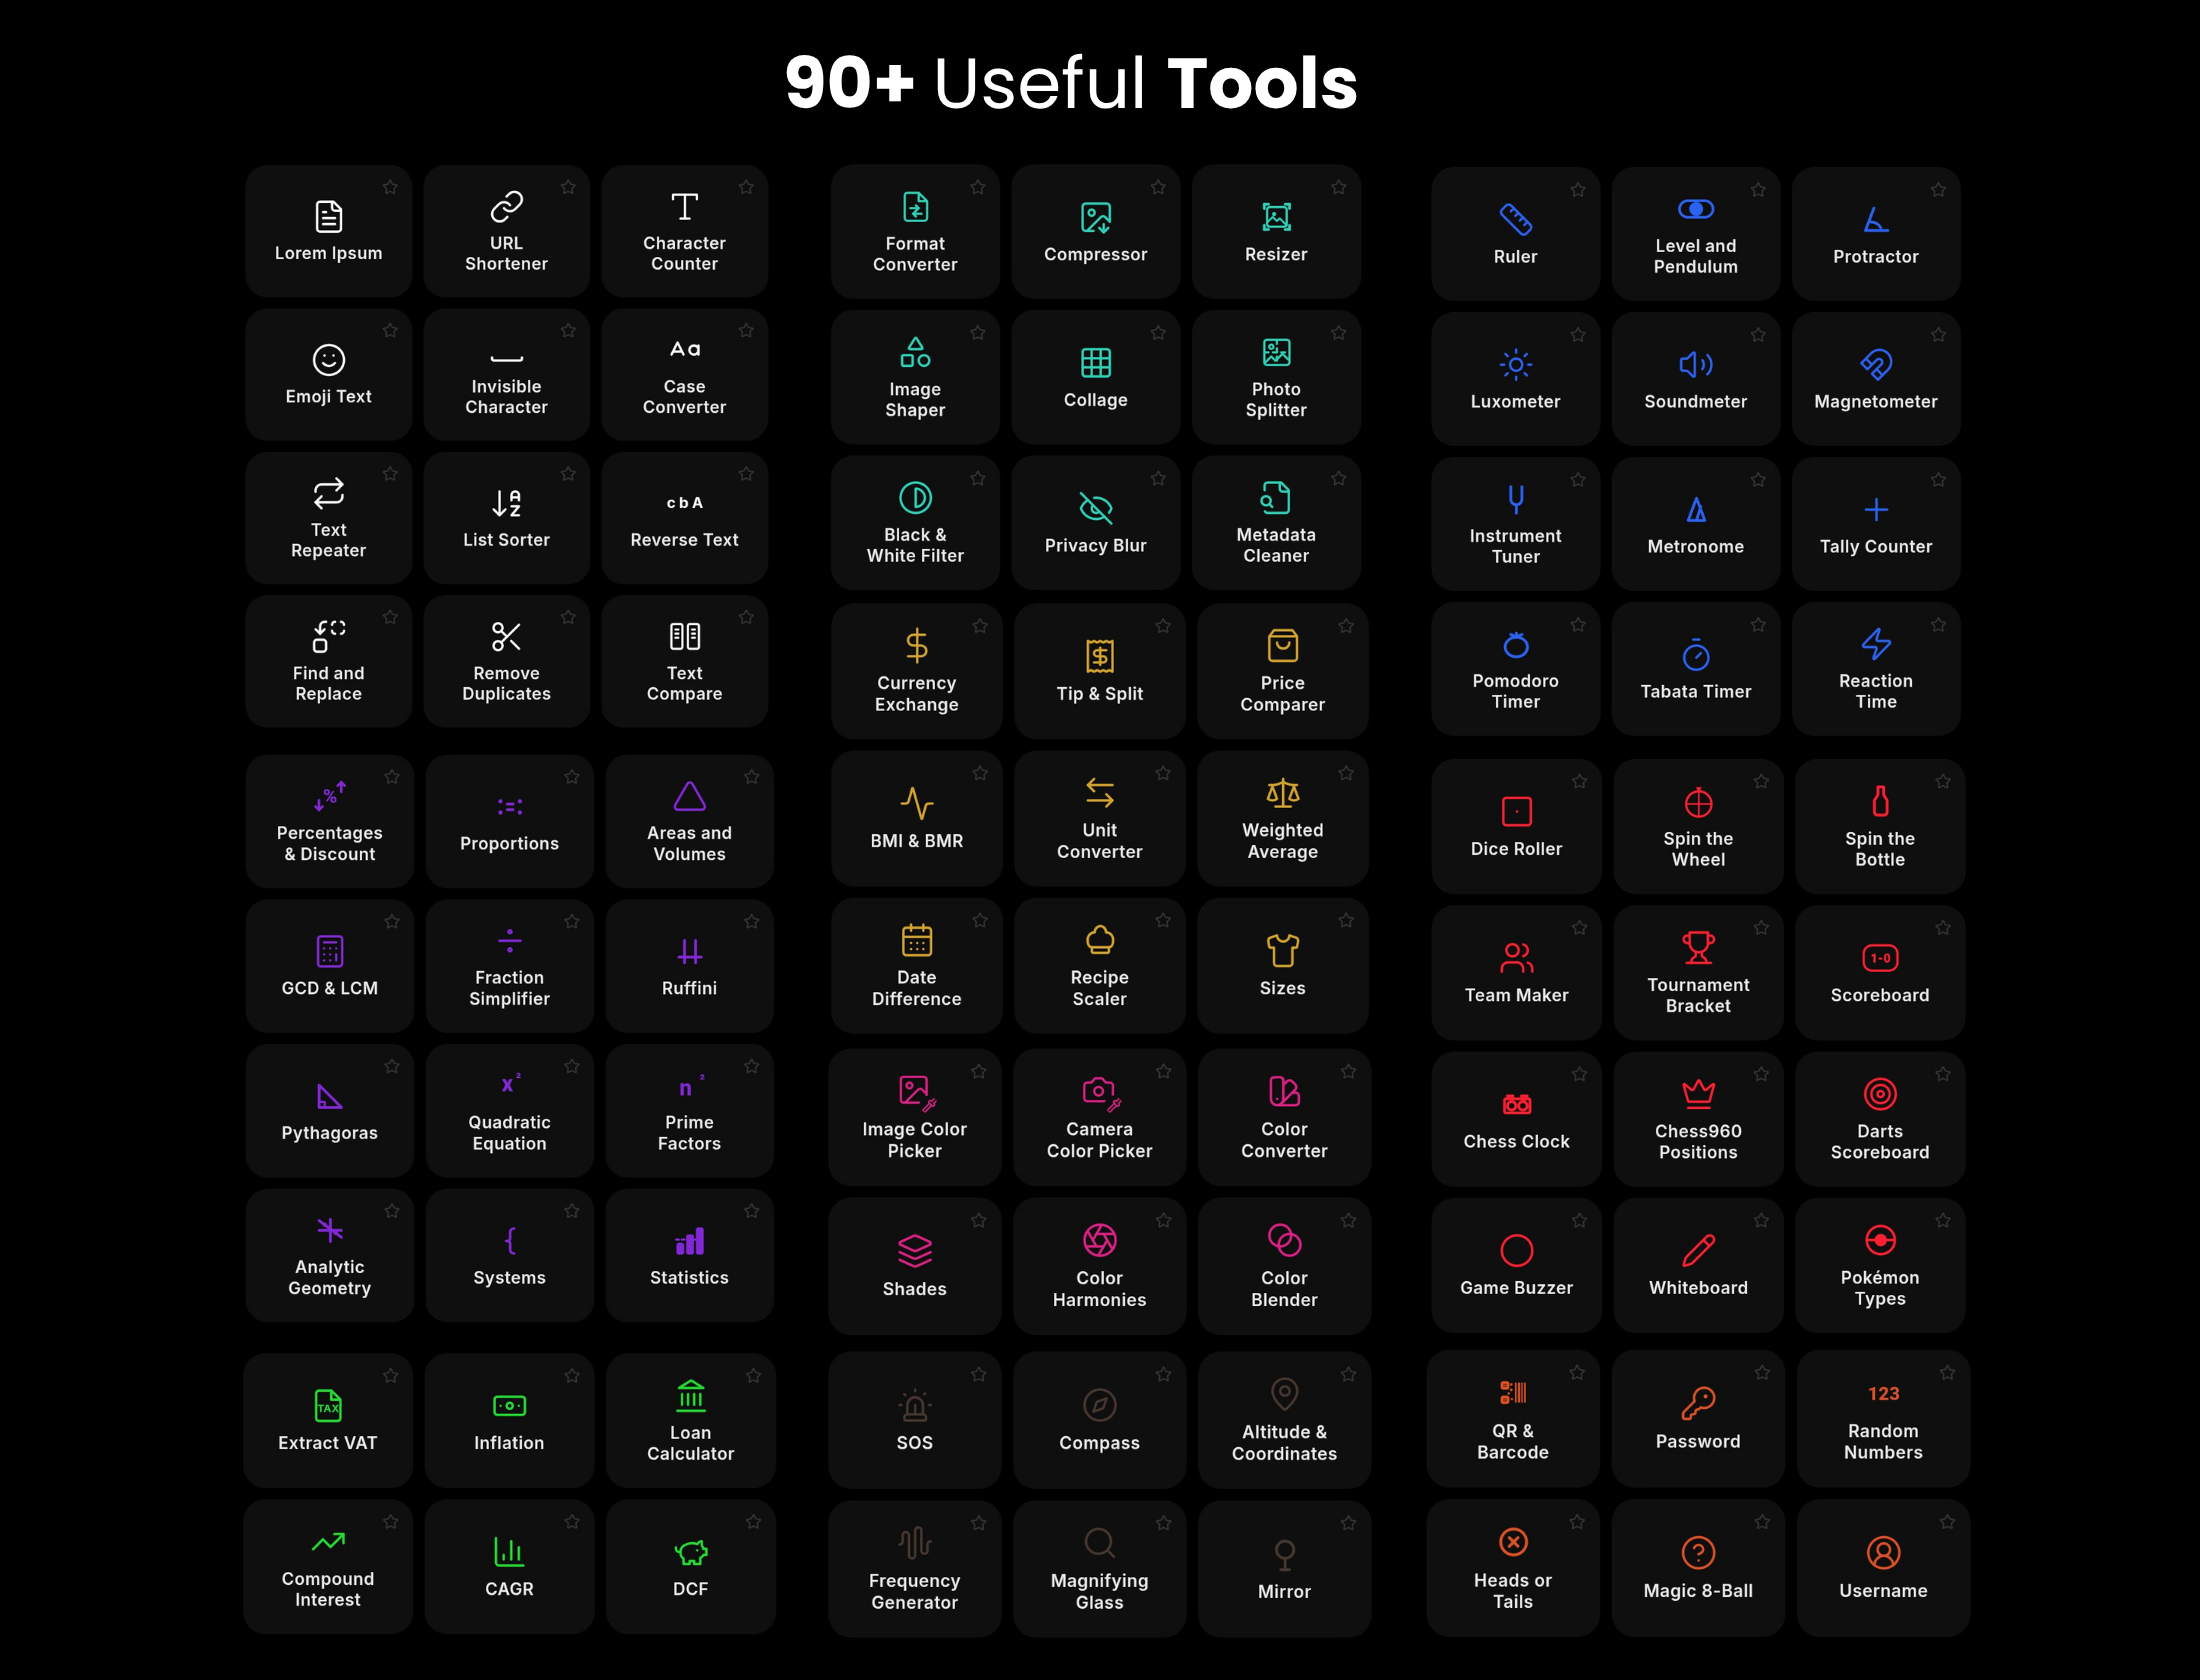
Task: Open the Lorem Ipsum tool icon
Action: 328,216
